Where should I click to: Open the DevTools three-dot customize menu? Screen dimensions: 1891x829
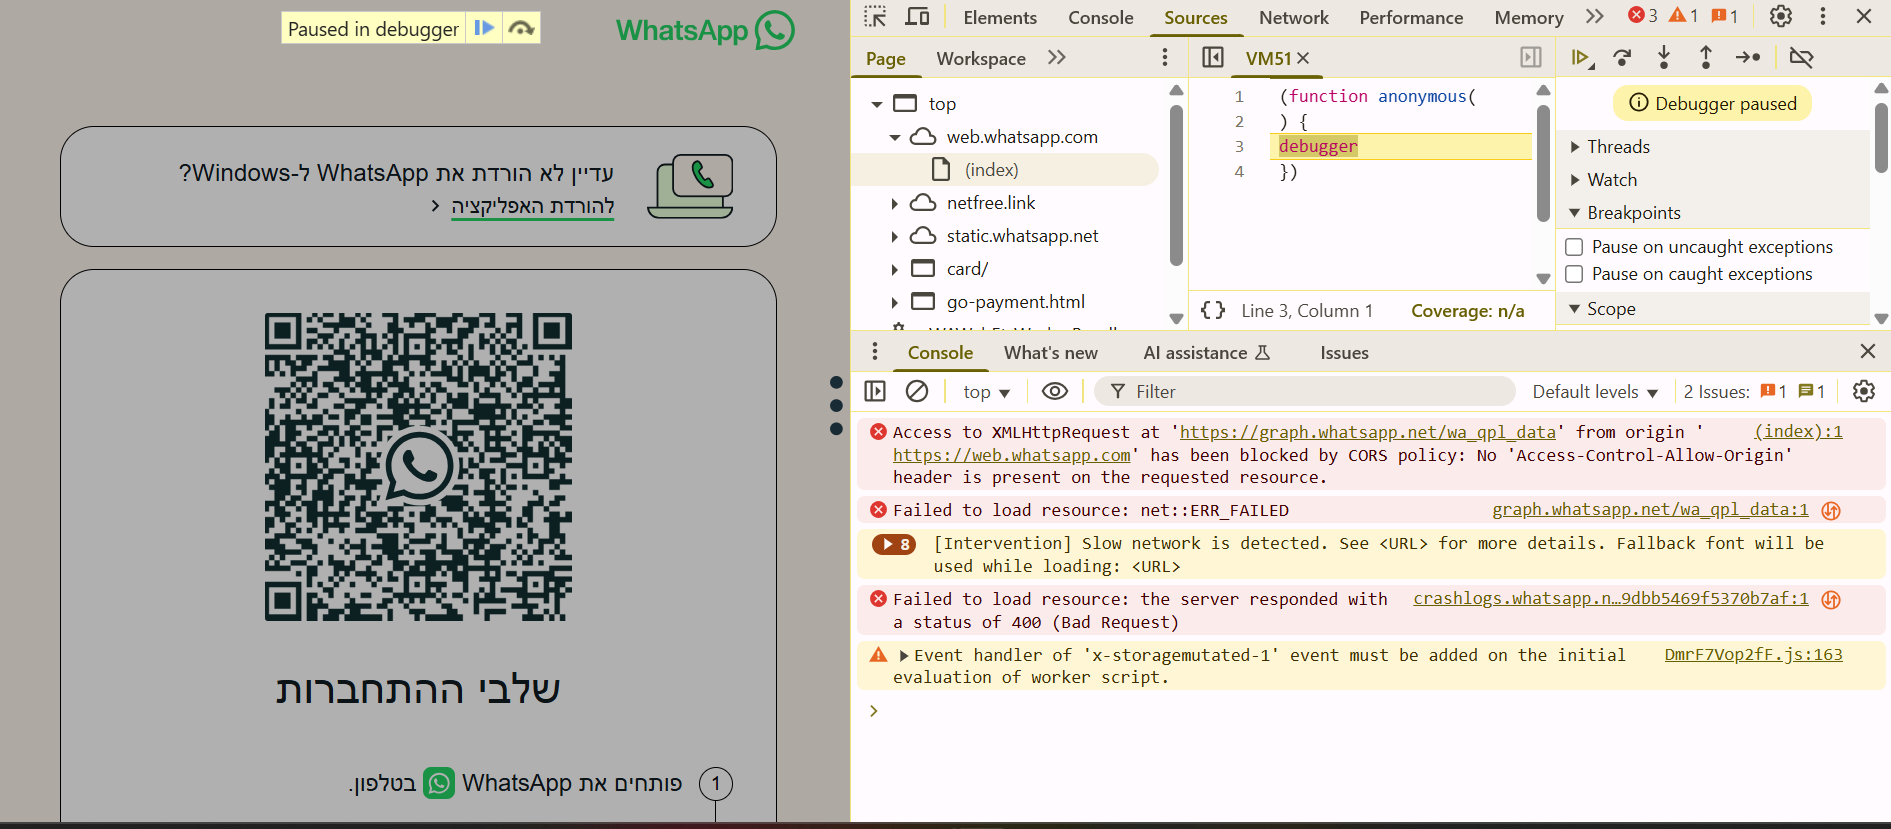[1823, 16]
